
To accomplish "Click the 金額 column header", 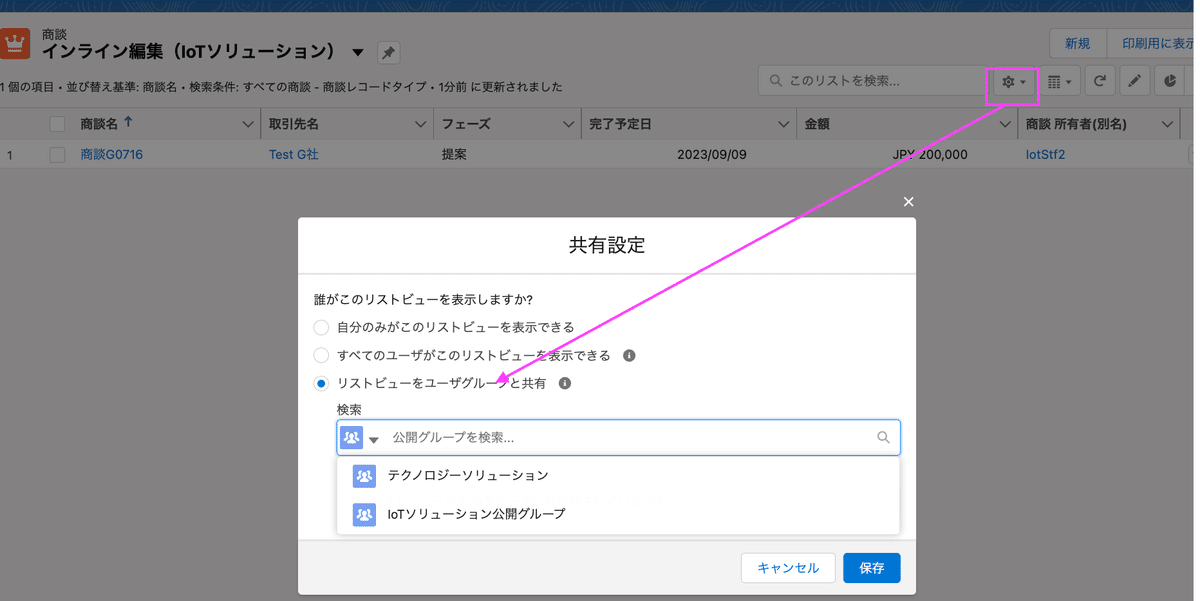I will pyautogui.click(x=906, y=124).
